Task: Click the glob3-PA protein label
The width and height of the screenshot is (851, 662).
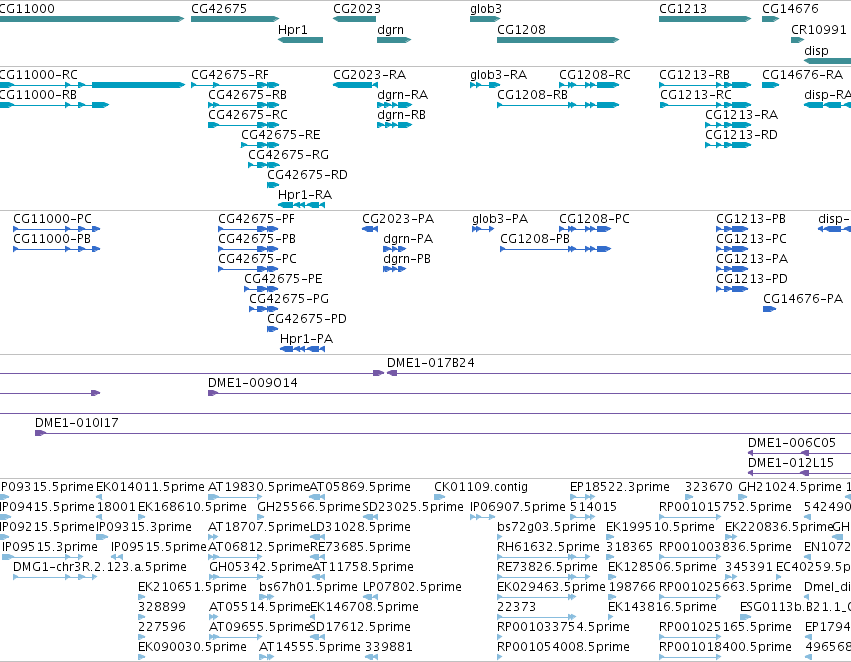Action: tap(500, 219)
